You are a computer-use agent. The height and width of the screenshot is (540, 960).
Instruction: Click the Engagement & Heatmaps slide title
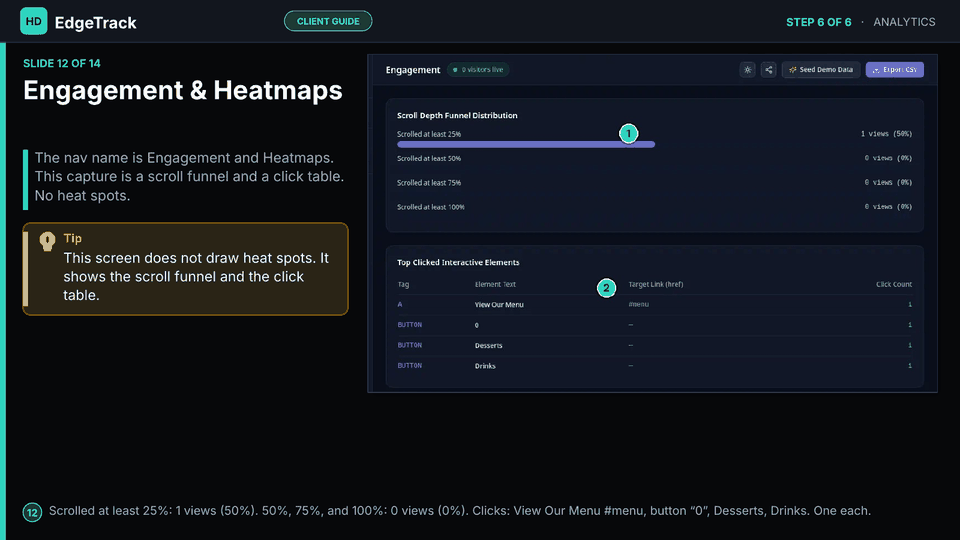click(182, 91)
